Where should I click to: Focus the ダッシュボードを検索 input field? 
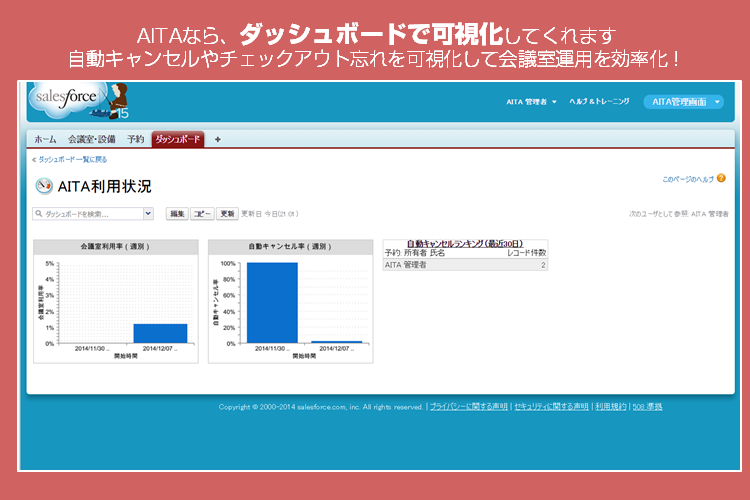point(93,214)
